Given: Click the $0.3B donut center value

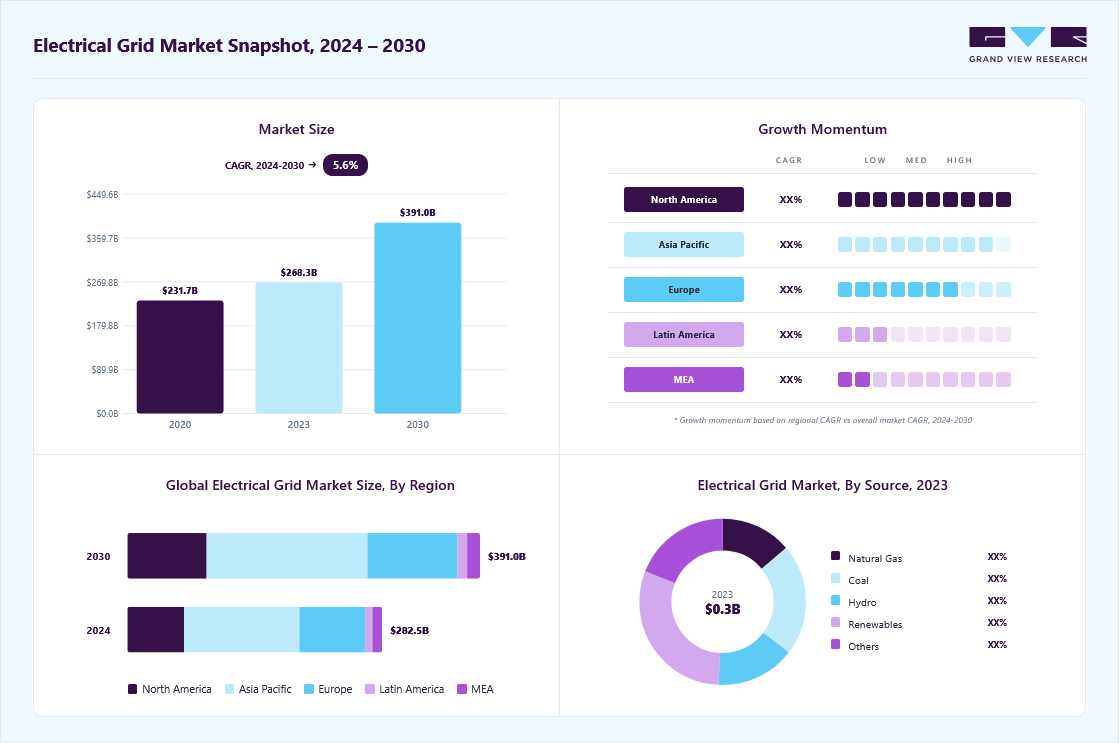Looking at the screenshot, I should point(722,609).
